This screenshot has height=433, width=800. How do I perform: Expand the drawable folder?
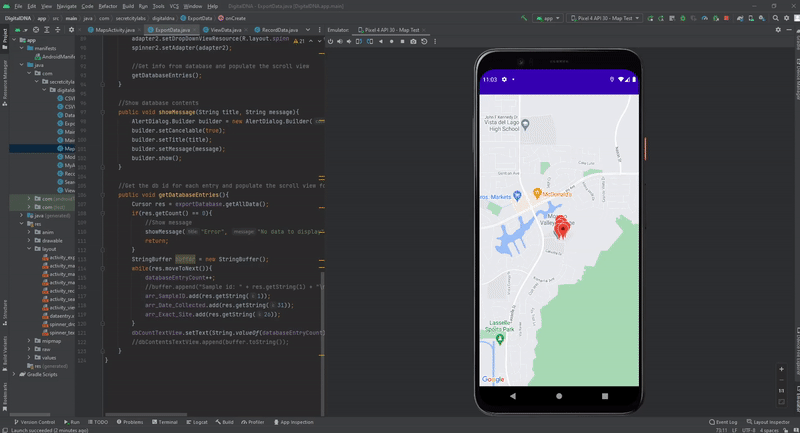[x=29, y=240]
